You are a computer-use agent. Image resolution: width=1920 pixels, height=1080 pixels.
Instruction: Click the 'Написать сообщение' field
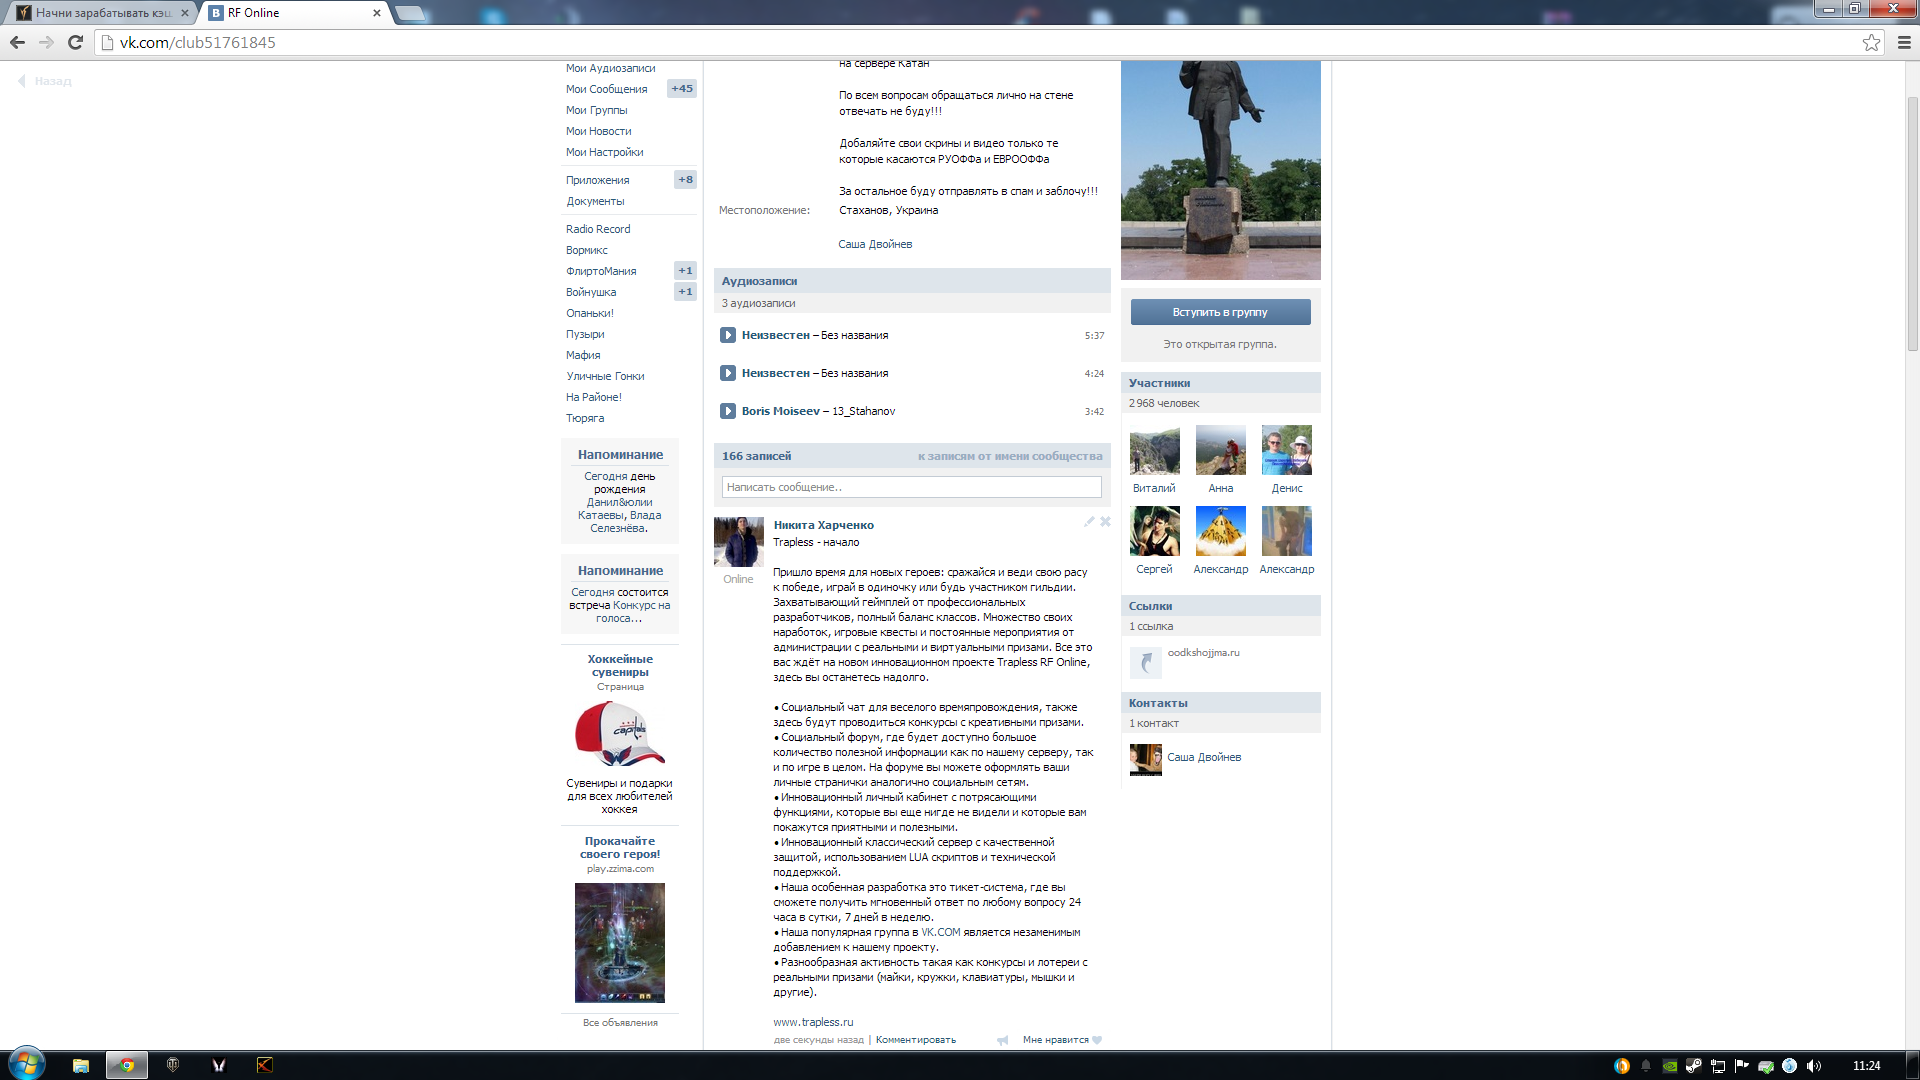[x=911, y=487]
